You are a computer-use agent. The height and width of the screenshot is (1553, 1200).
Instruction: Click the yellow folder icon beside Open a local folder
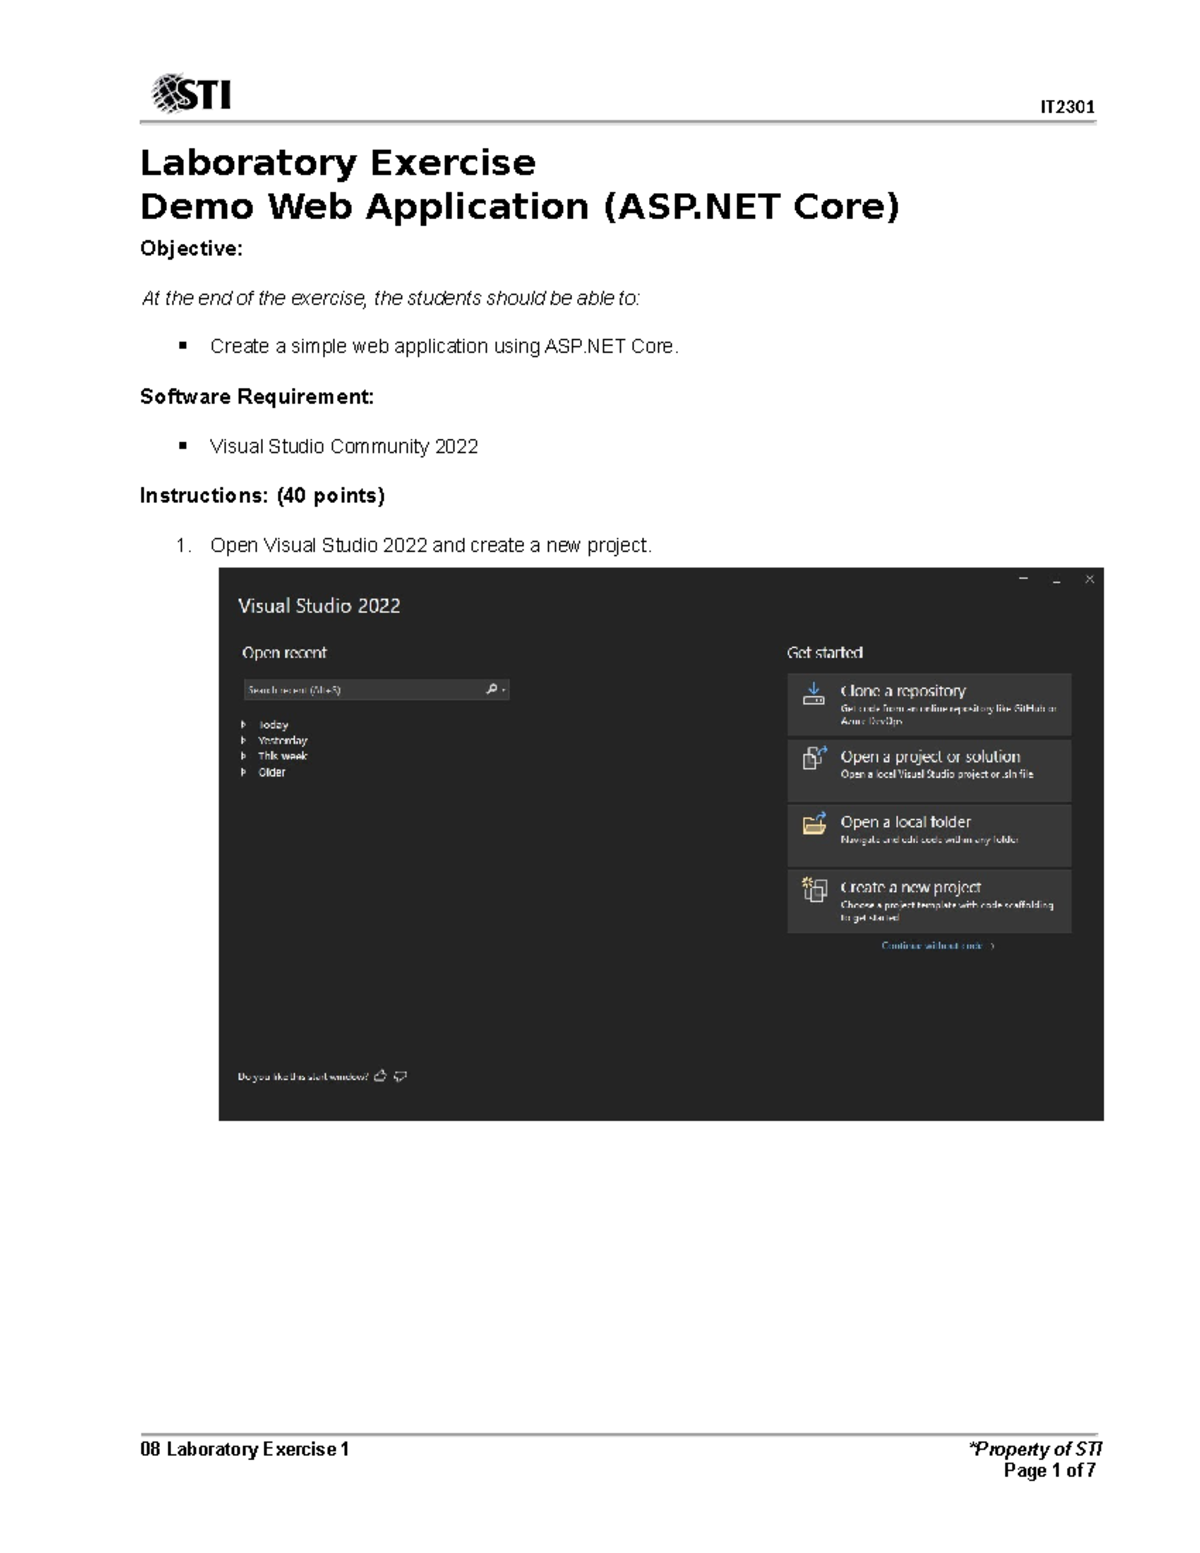click(x=813, y=823)
